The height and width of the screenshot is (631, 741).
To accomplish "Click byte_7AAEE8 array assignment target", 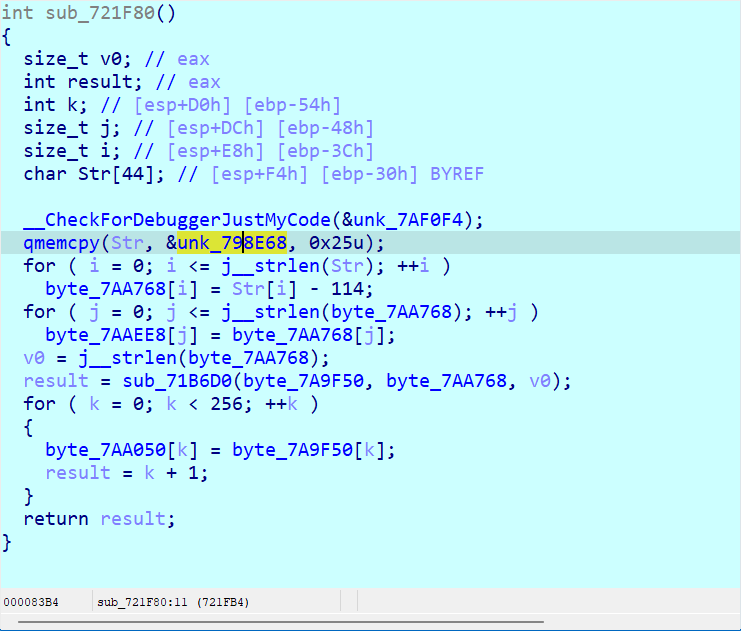I will tap(105, 335).
